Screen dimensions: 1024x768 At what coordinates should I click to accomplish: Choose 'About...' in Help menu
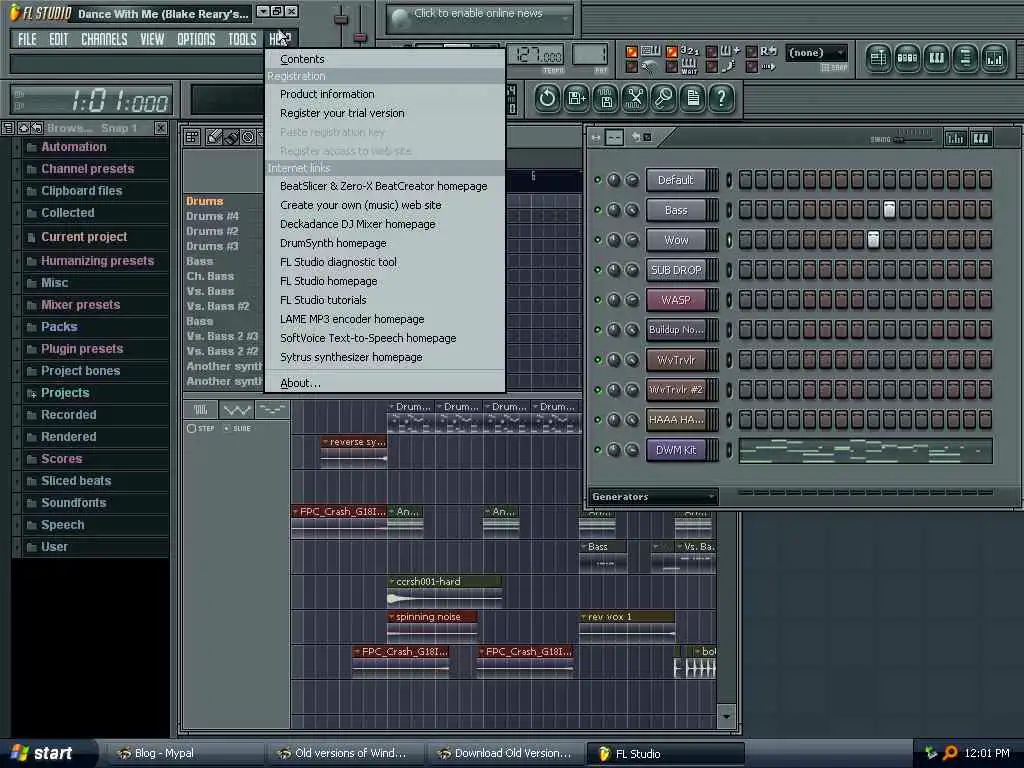385,383
